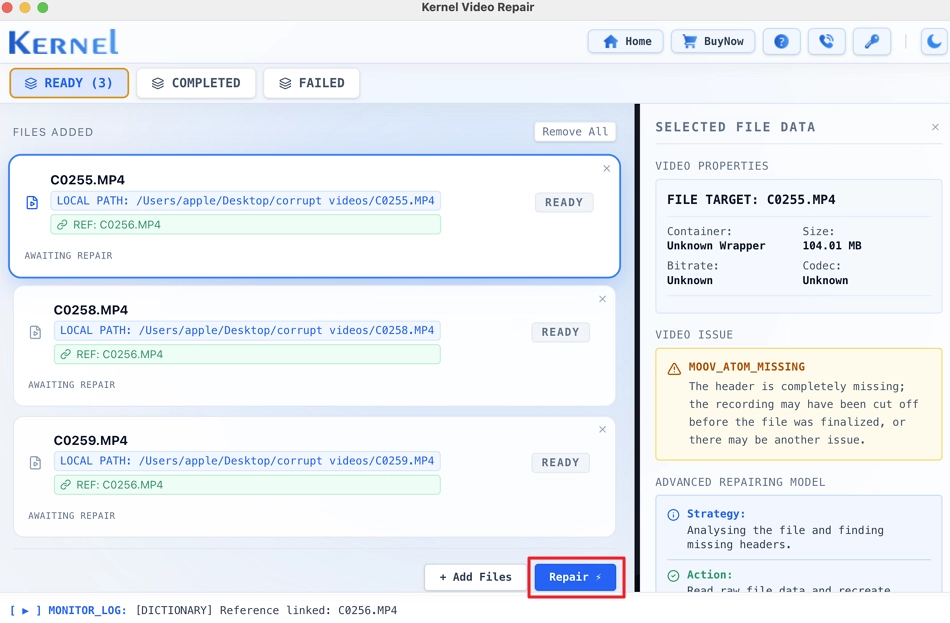Click the BuyNow cart button
This screenshot has width=950, height=623.
712,42
